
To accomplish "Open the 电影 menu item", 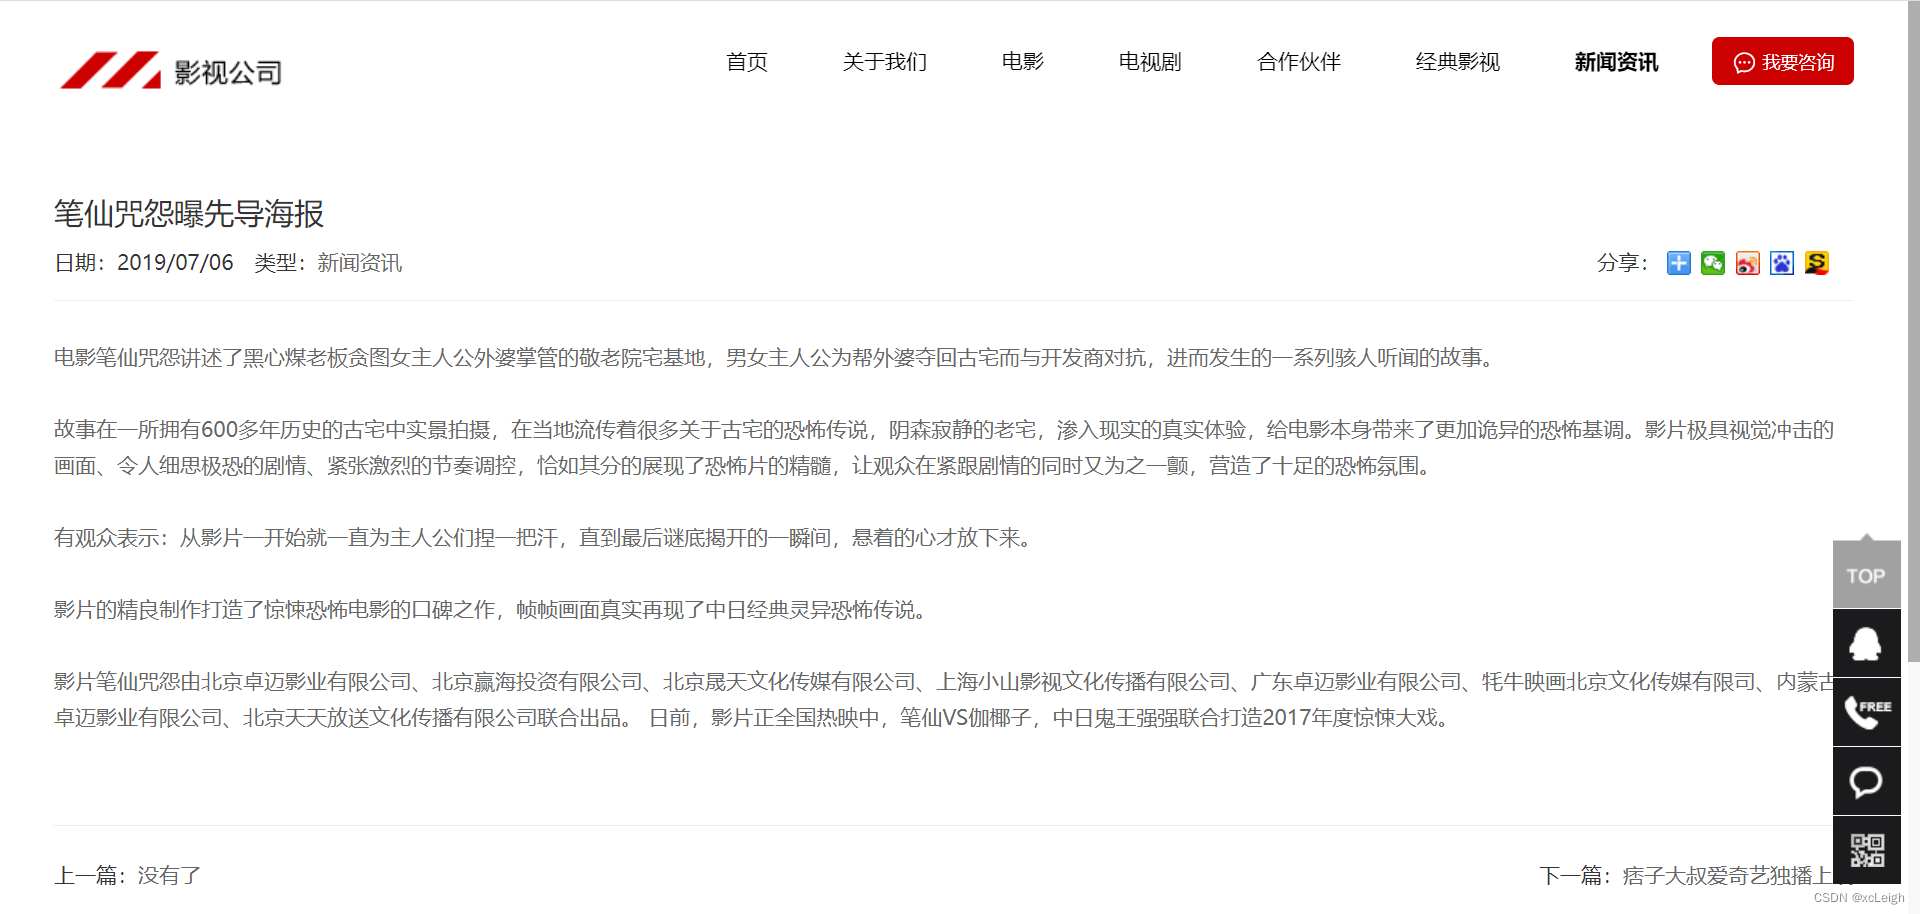I will click(1023, 62).
